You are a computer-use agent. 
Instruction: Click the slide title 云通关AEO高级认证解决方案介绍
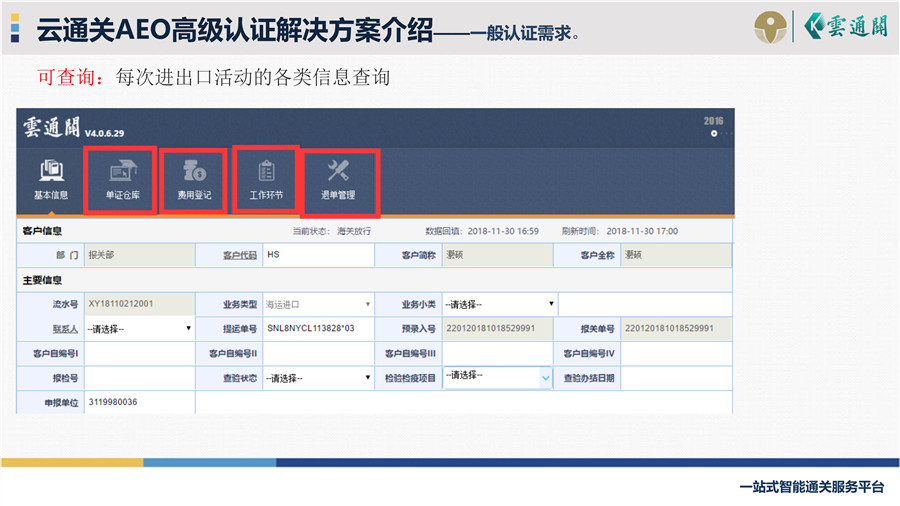(235, 30)
